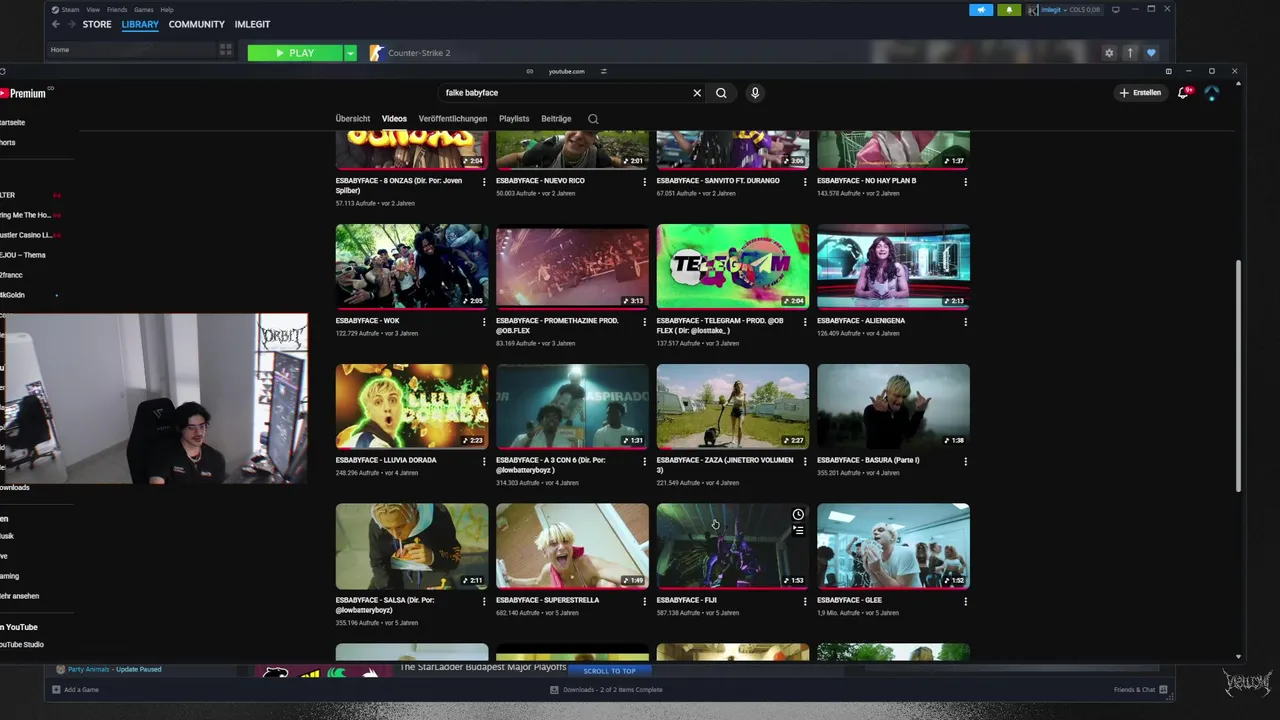Click Add a Game in Steam

point(76,690)
